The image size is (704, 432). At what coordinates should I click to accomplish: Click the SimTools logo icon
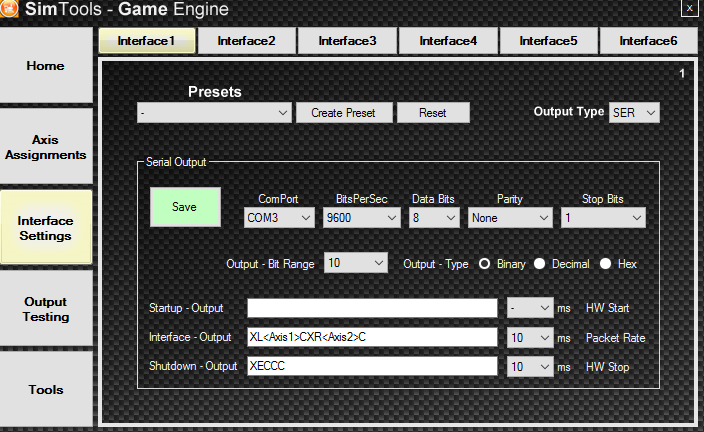(x=11, y=10)
